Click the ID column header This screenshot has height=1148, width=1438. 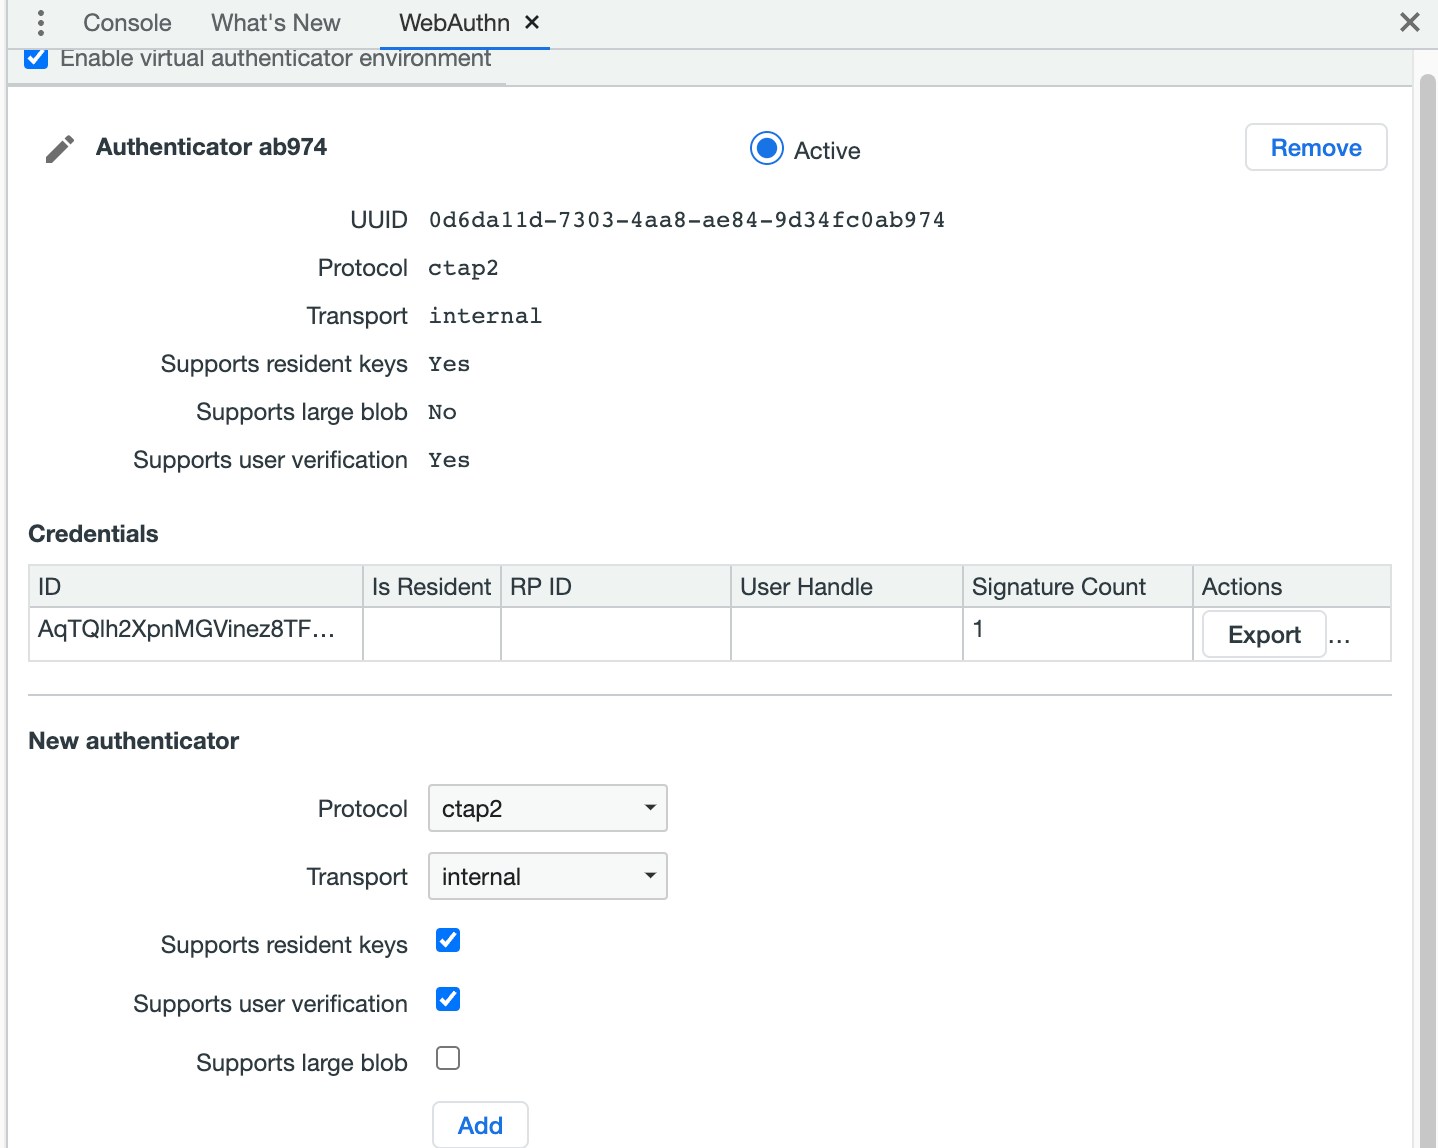tap(196, 587)
